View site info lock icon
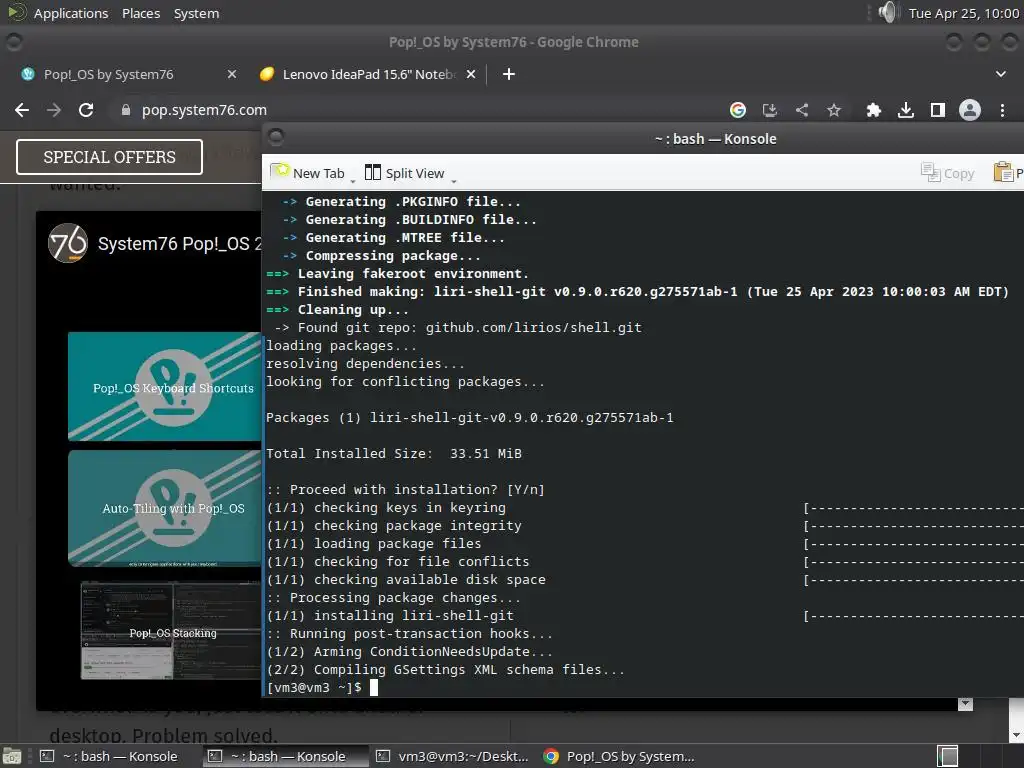This screenshot has height=768, width=1024. 126,110
